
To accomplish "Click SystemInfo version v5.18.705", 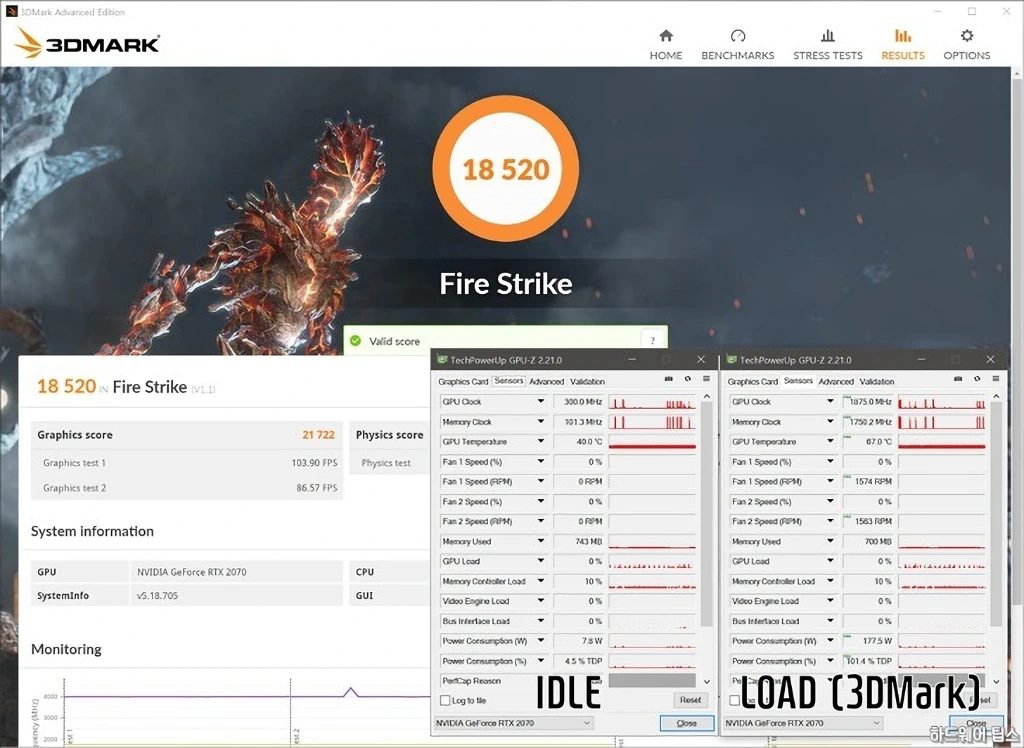I will coord(236,595).
